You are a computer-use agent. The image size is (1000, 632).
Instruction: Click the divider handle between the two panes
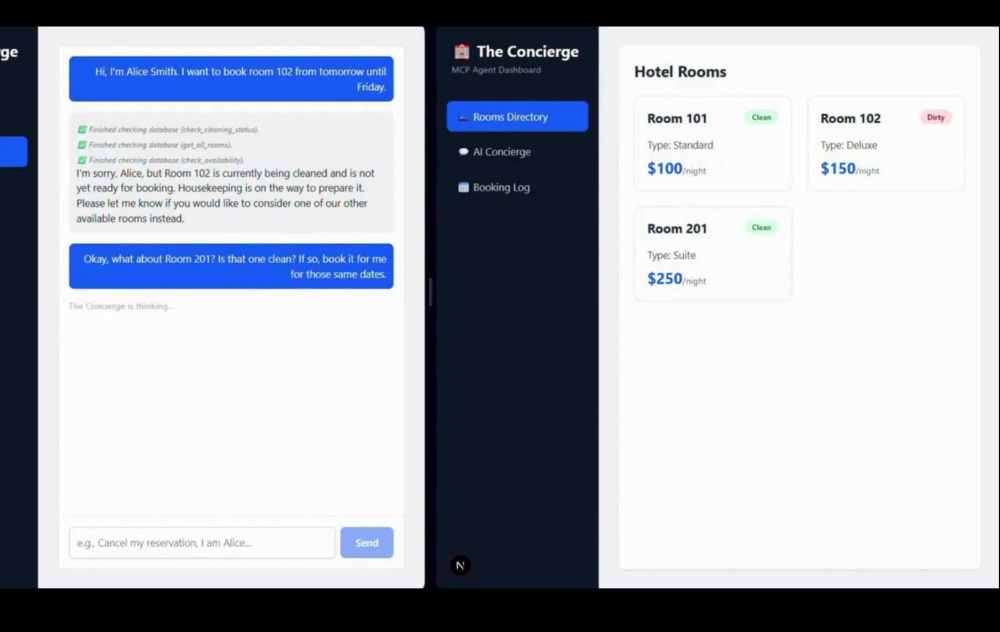point(430,292)
